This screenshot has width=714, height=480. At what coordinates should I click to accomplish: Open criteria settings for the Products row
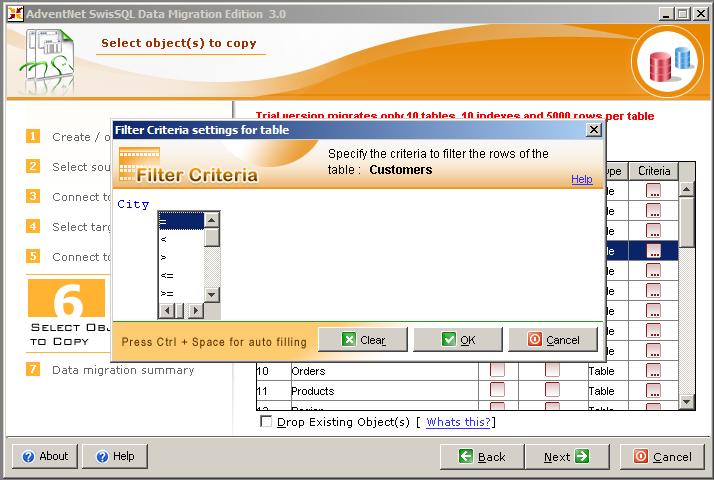tap(653, 391)
